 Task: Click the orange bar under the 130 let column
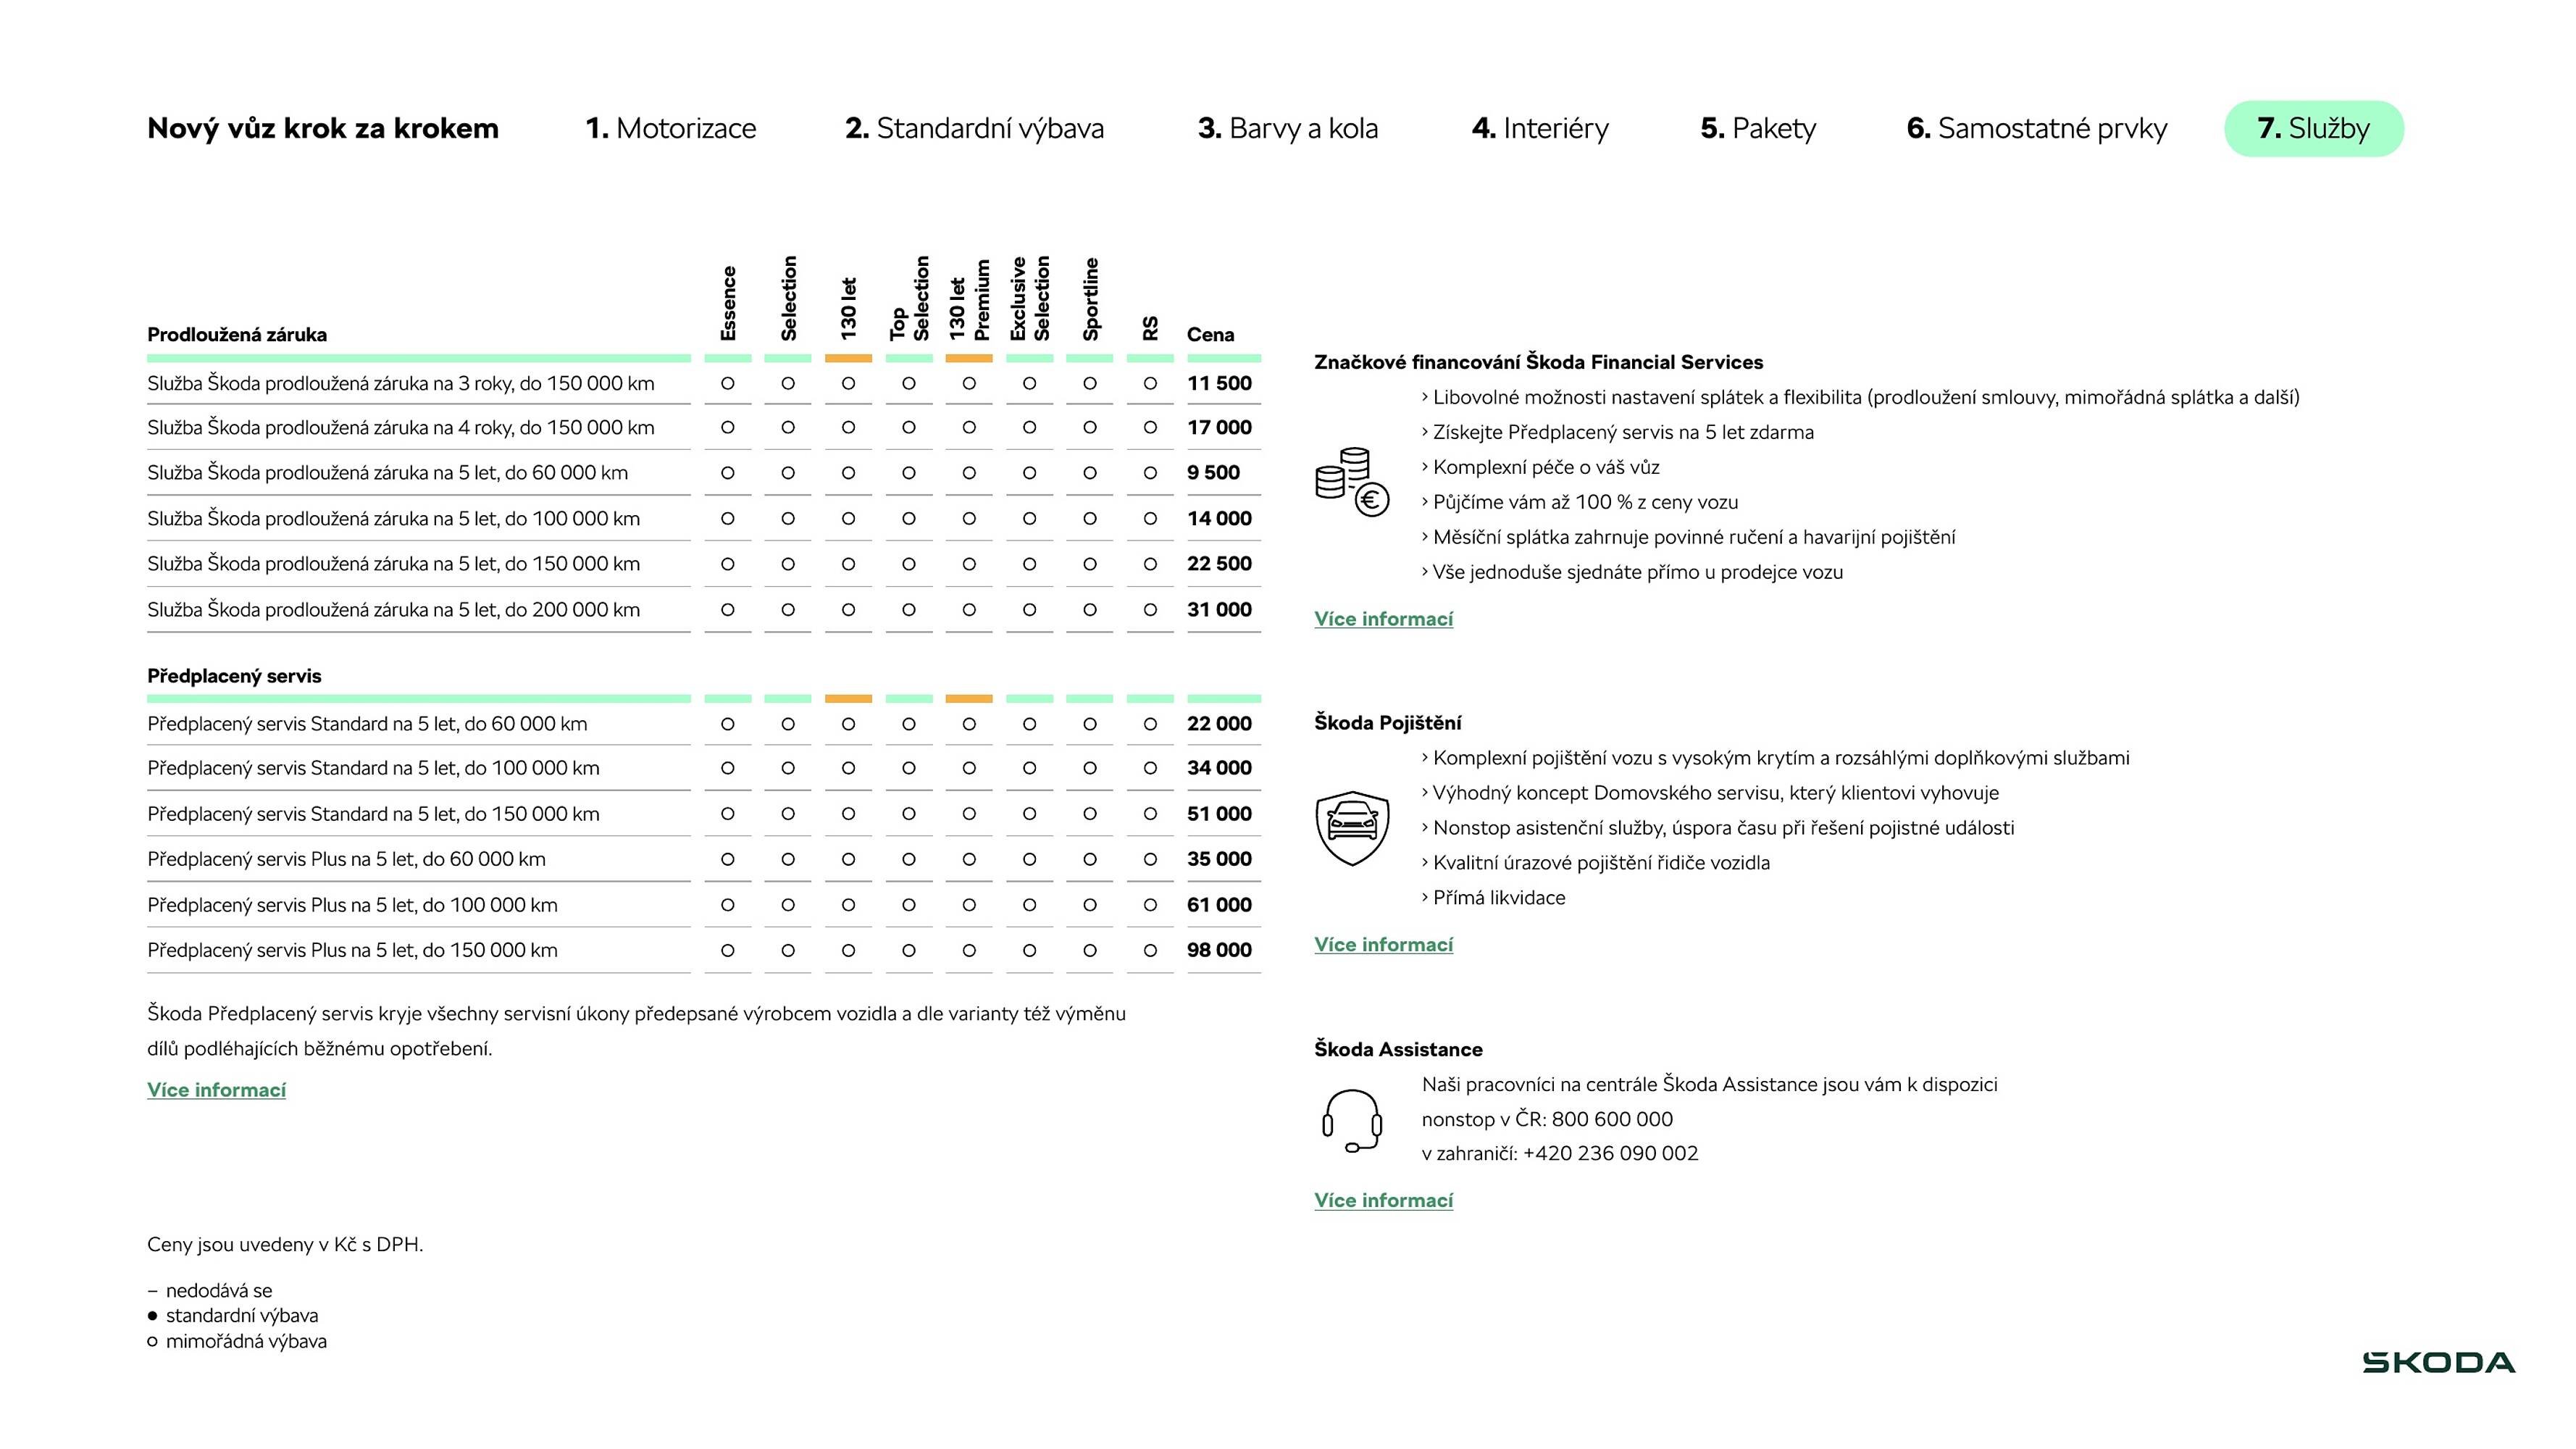(848, 358)
